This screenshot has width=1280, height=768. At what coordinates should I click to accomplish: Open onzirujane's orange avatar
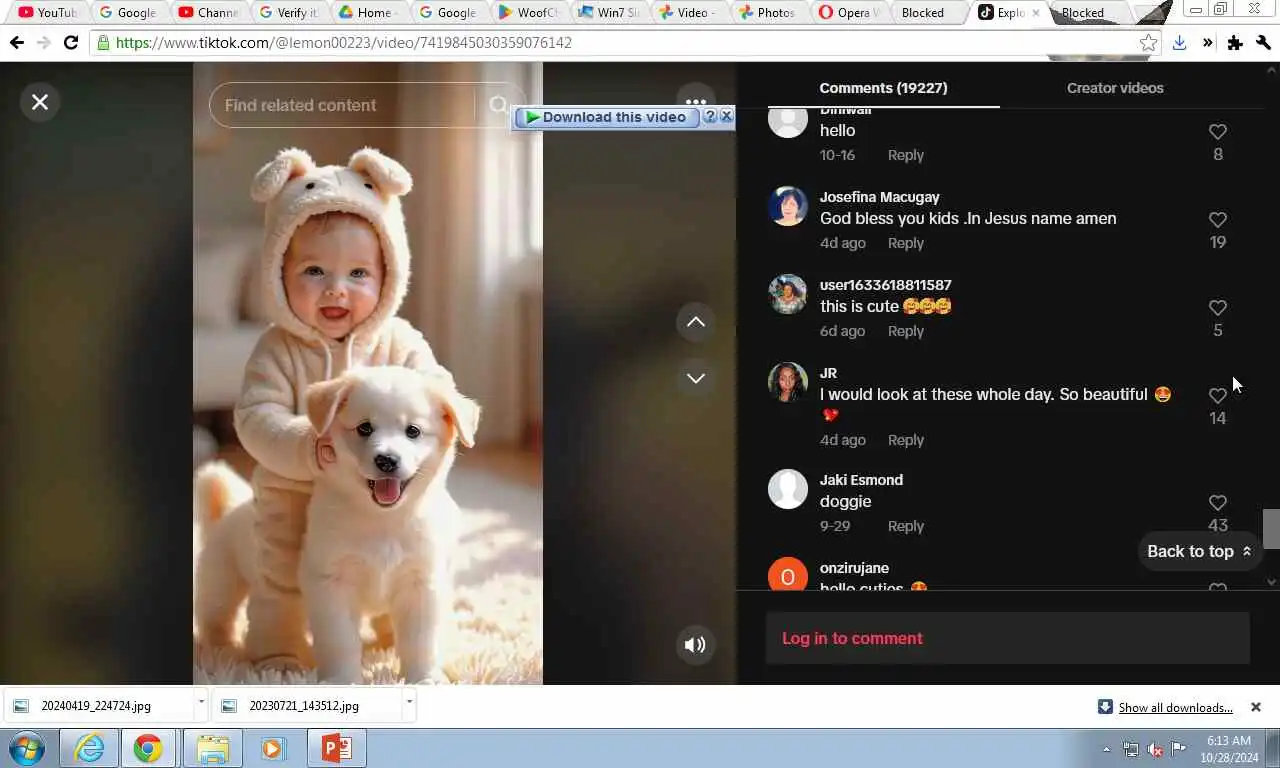[787, 574]
